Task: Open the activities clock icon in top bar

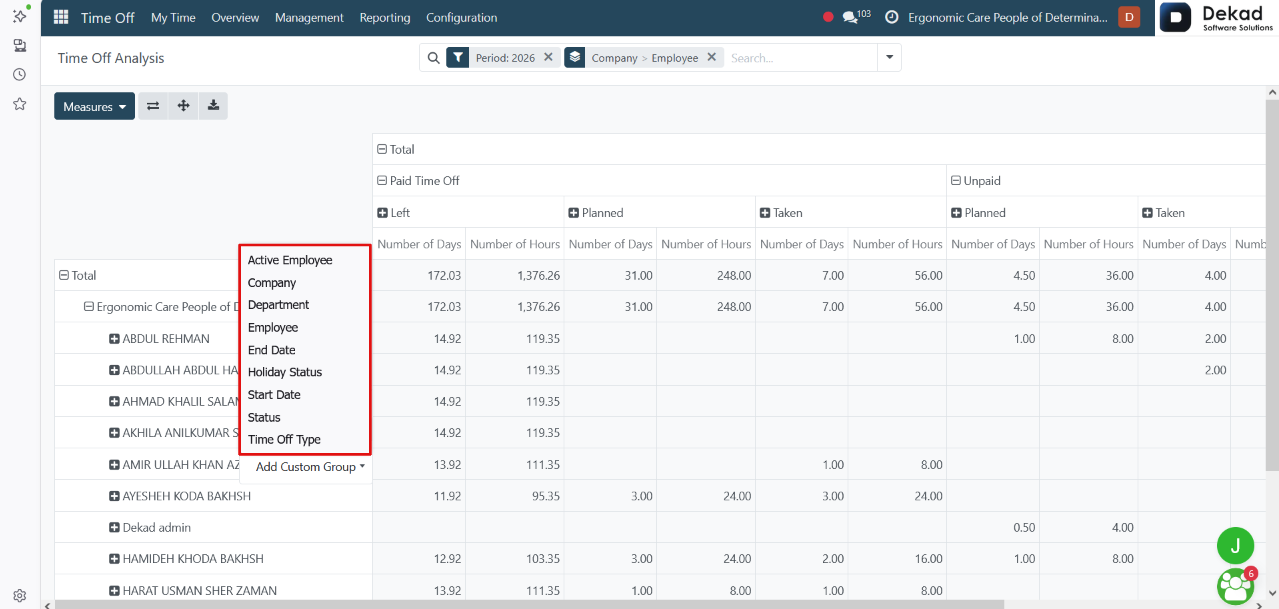Action: [892, 17]
